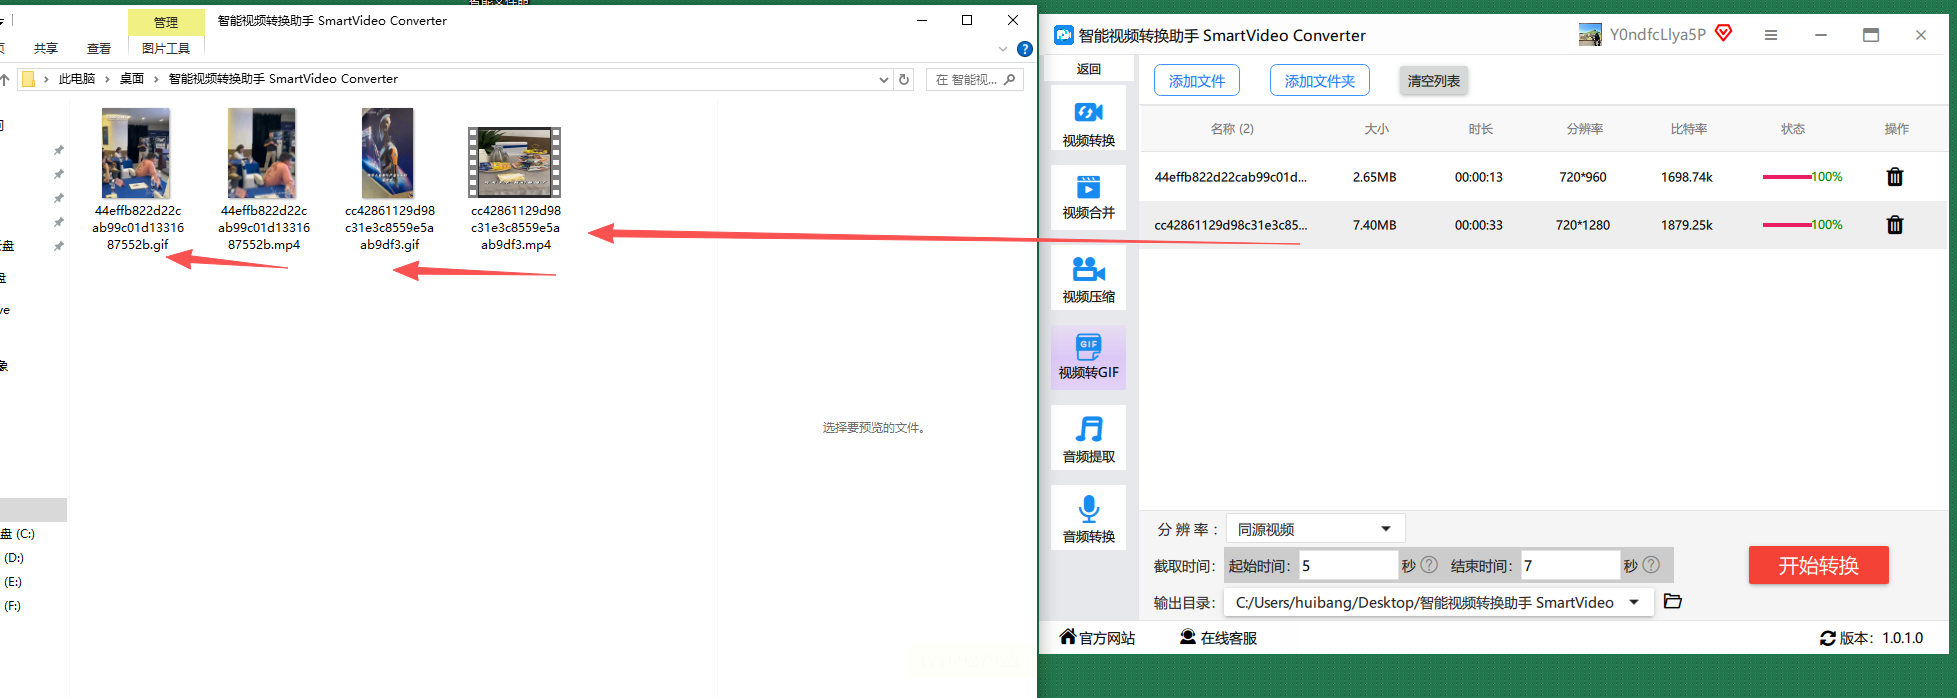
Task: Open the 音频转换 audio convert tool
Action: coord(1088,517)
